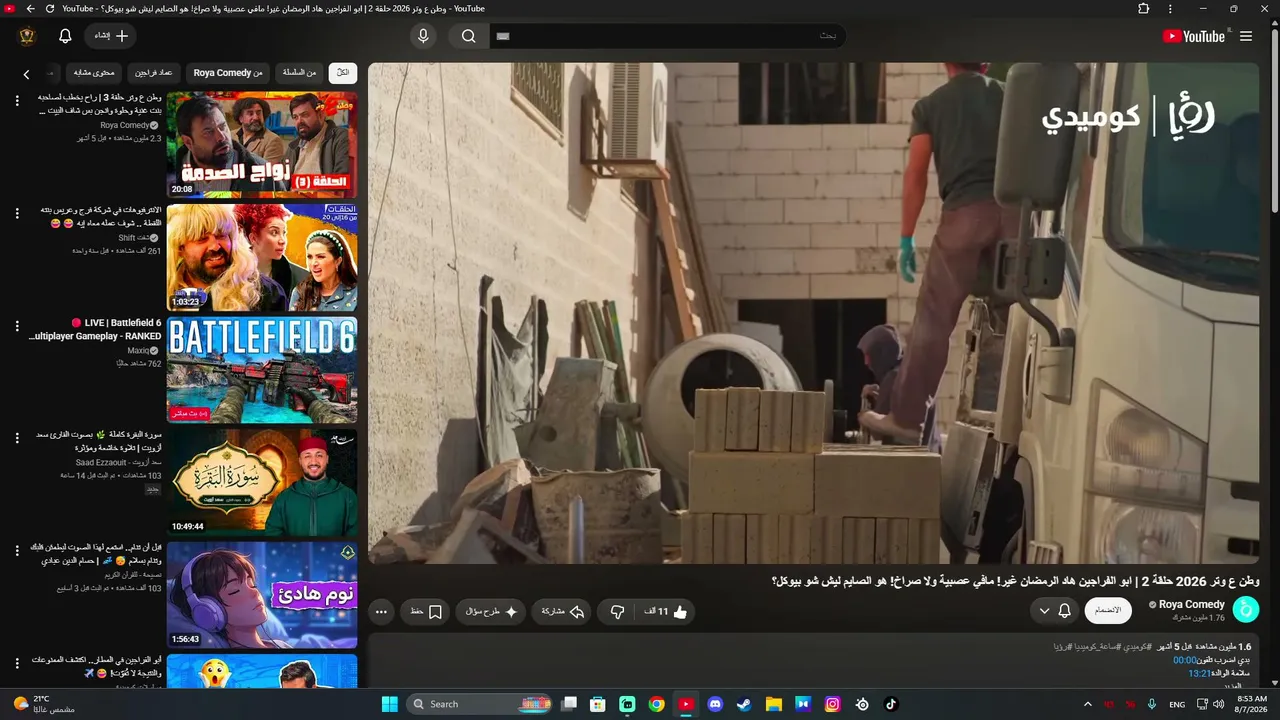Open the weather widget showing 21°C
Image resolution: width=1280 pixels, height=720 pixels.
tap(43, 704)
